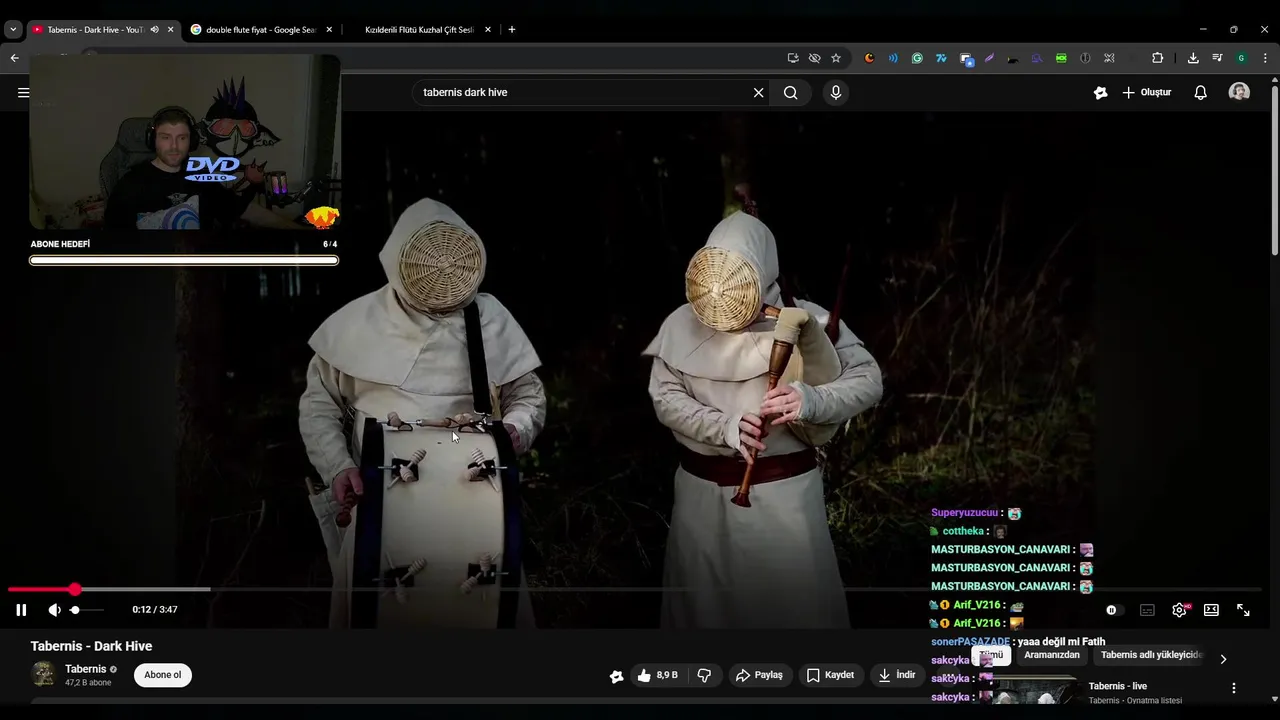1280x720 pixels.
Task: Adjust the player volume slider
Action: [x=86, y=610]
